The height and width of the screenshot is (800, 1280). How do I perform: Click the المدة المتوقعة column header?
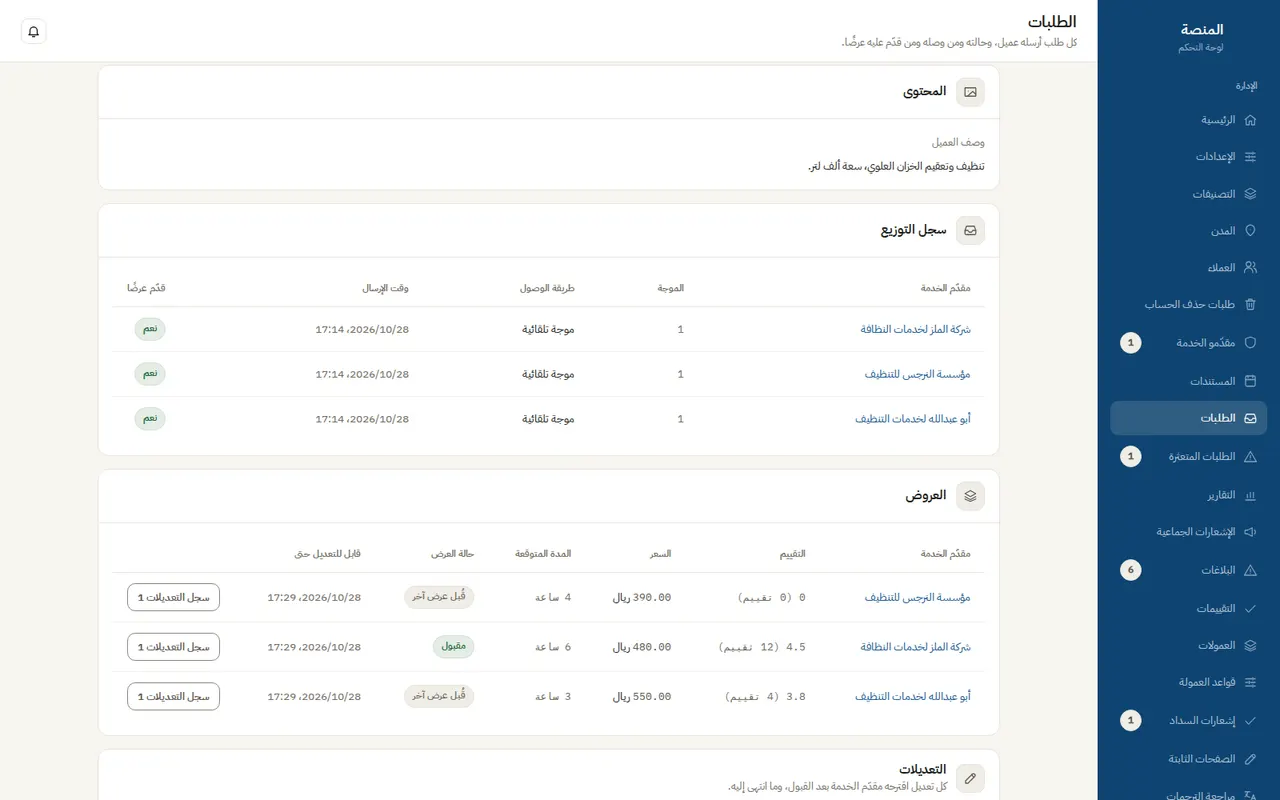coord(543,553)
